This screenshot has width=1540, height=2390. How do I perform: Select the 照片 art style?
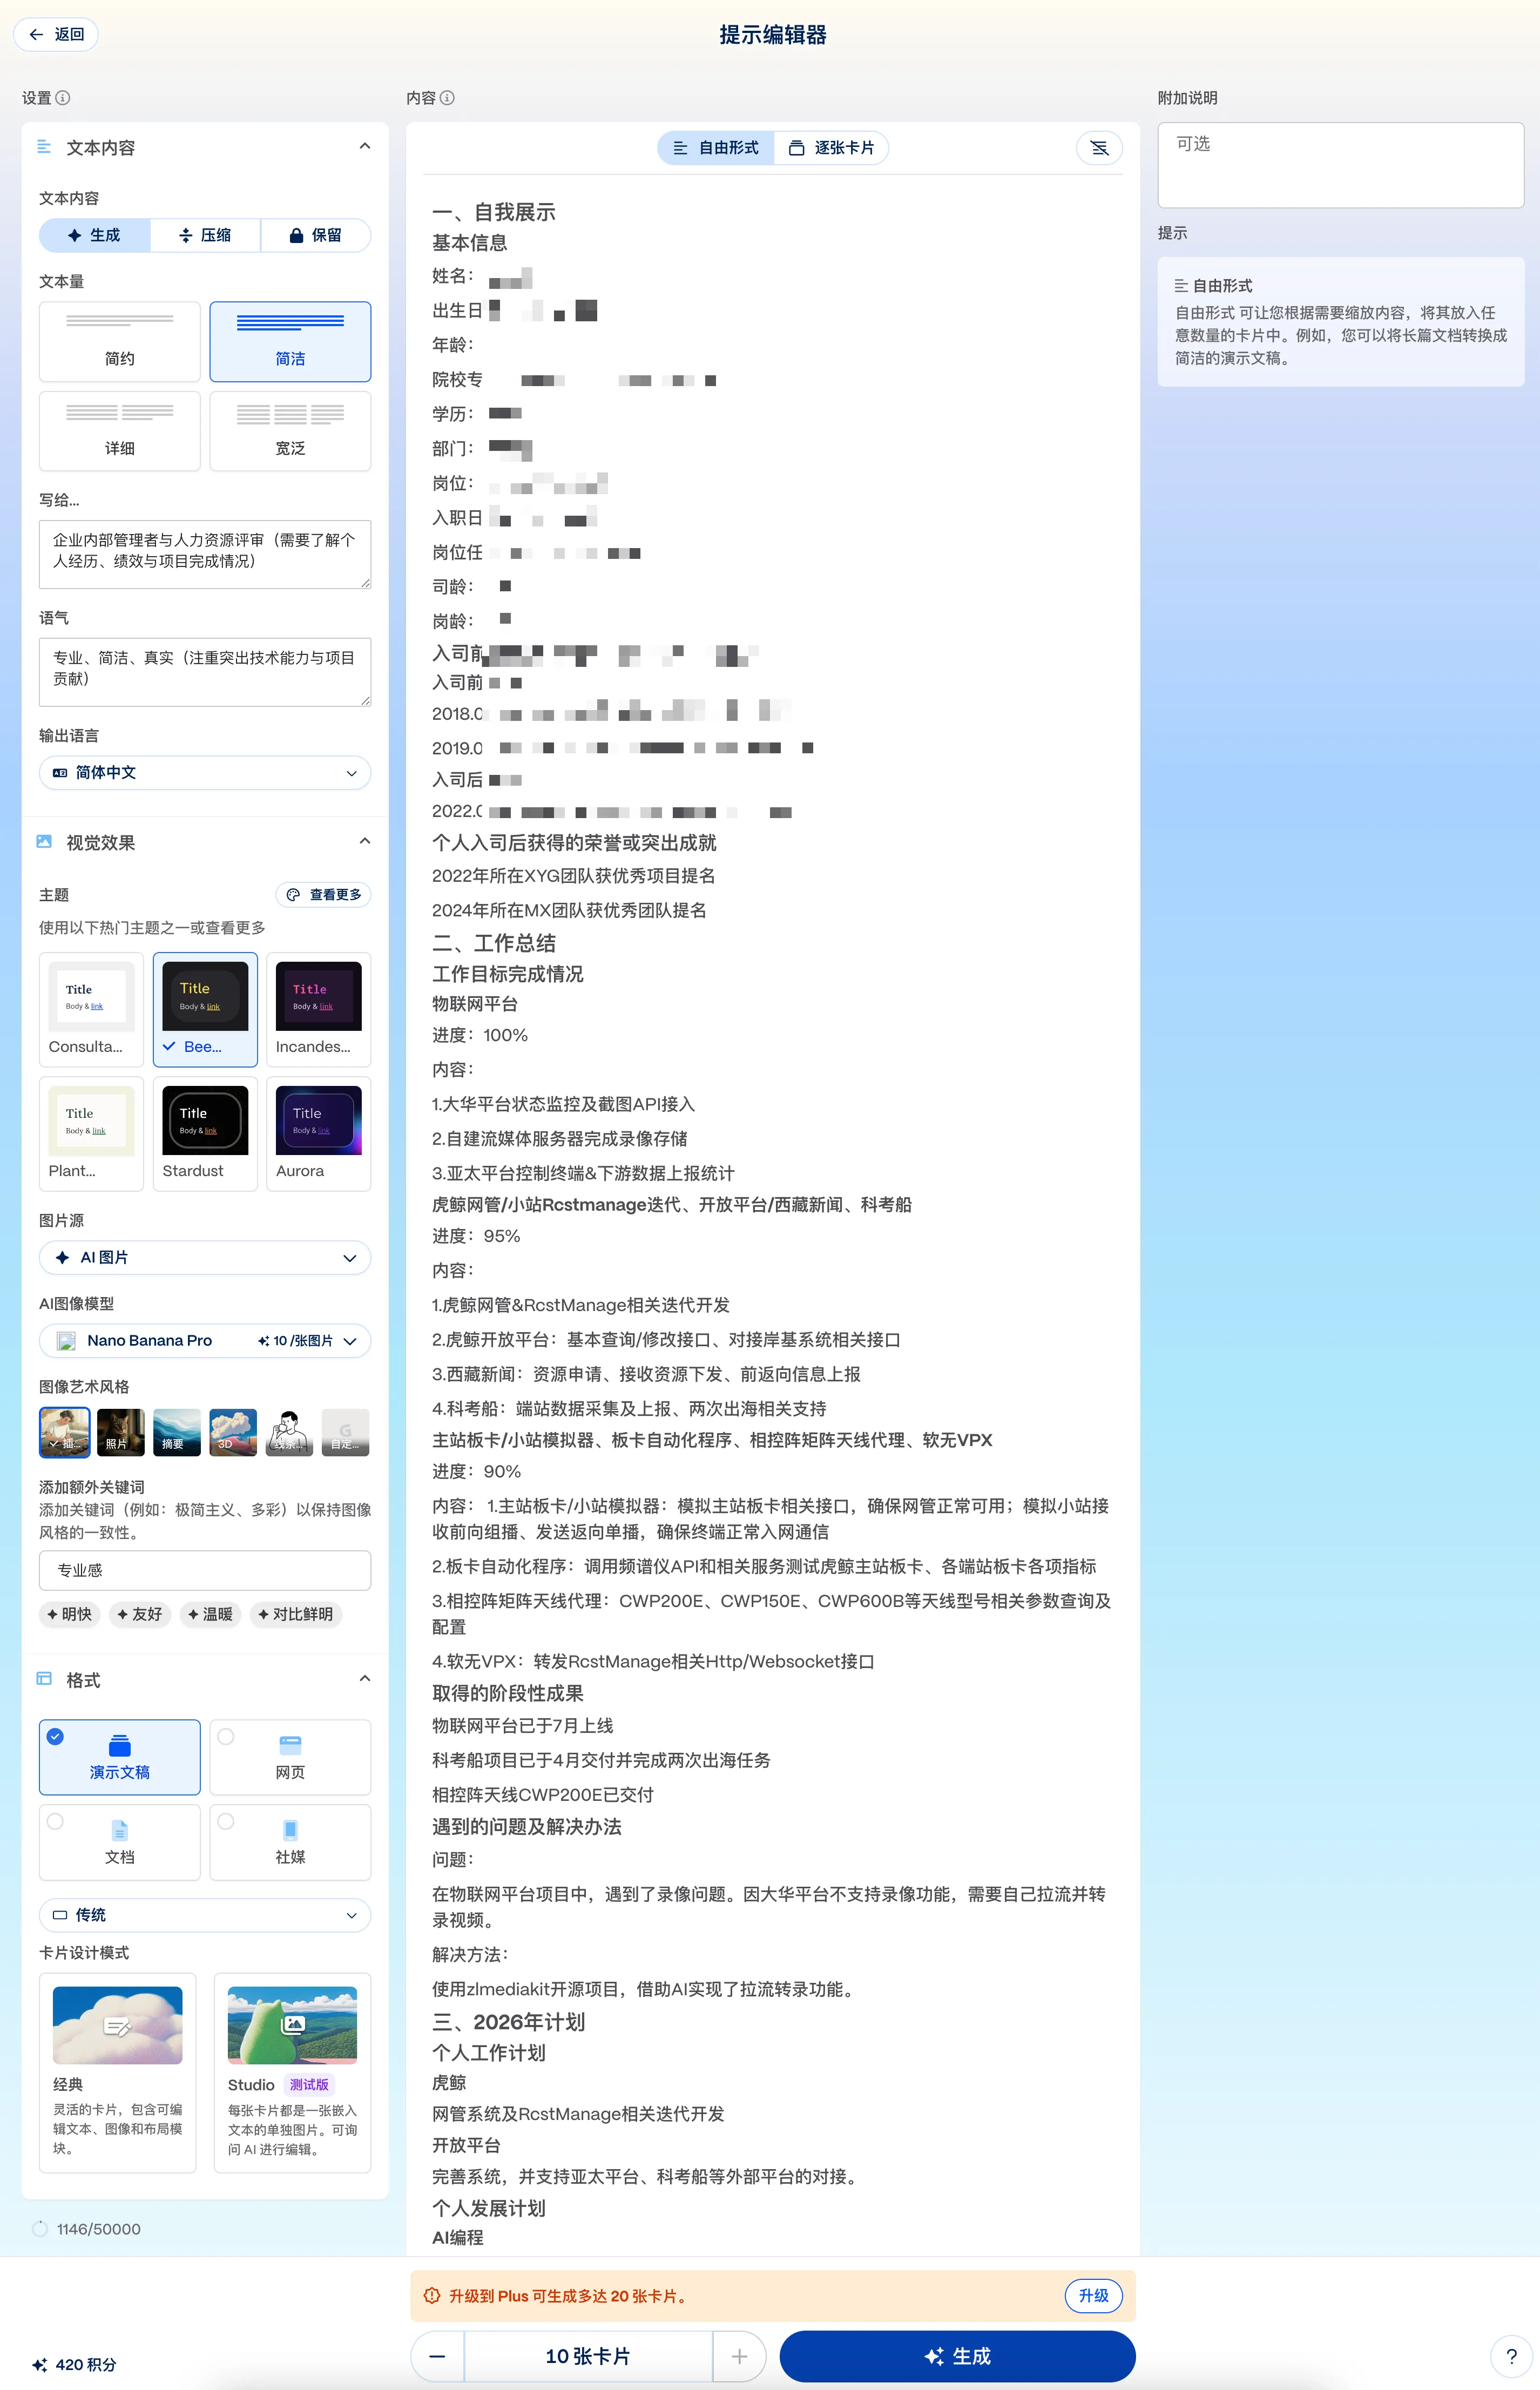[x=121, y=1433]
